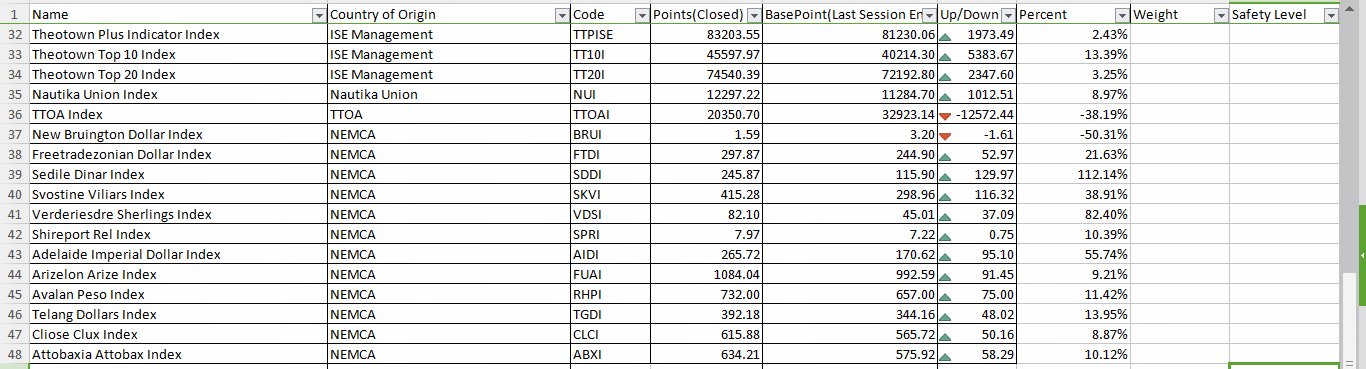Click the green up arrow for Theotown Top 10 Index
This screenshot has height=369, width=1366.
point(945,55)
